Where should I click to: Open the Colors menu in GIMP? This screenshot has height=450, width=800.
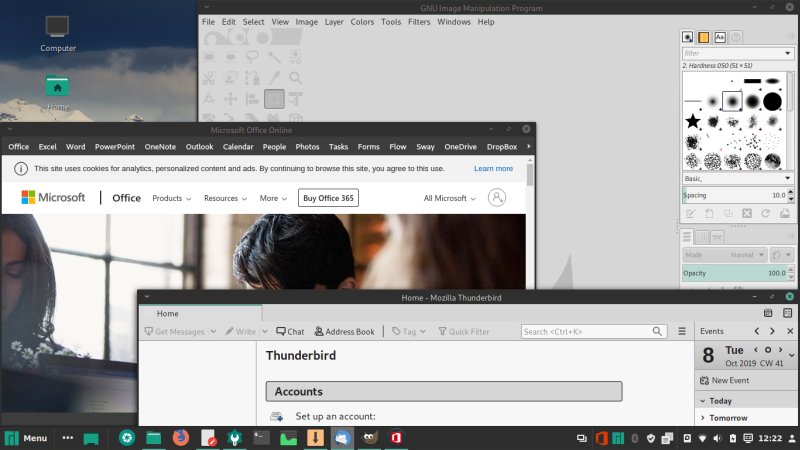(x=362, y=22)
